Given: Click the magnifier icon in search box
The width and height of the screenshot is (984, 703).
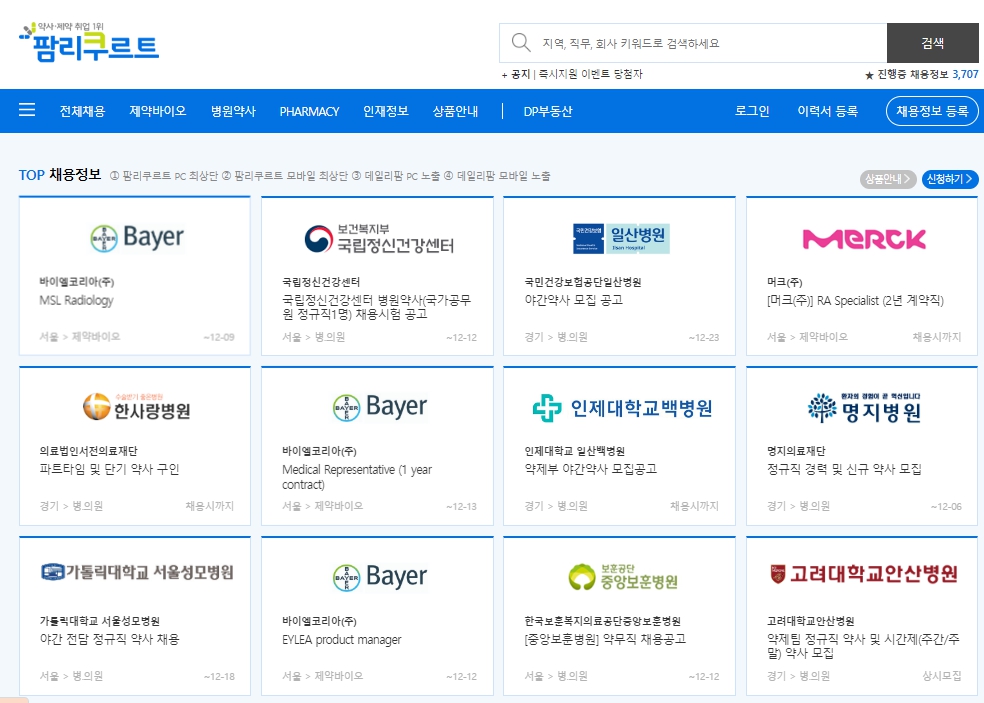Looking at the screenshot, I should (x=520, y=43).
